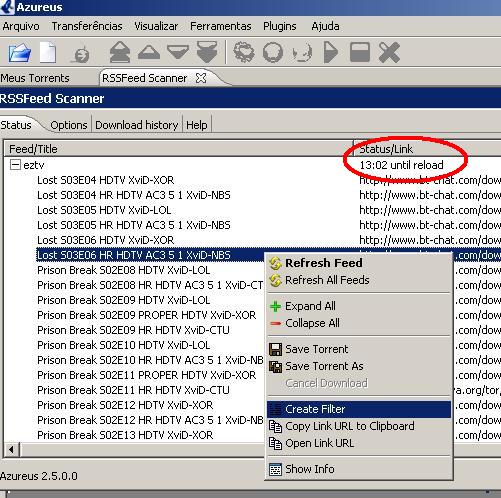Click the red minus Collapse All icon
501x498 pixels.
tap(275, 323)
